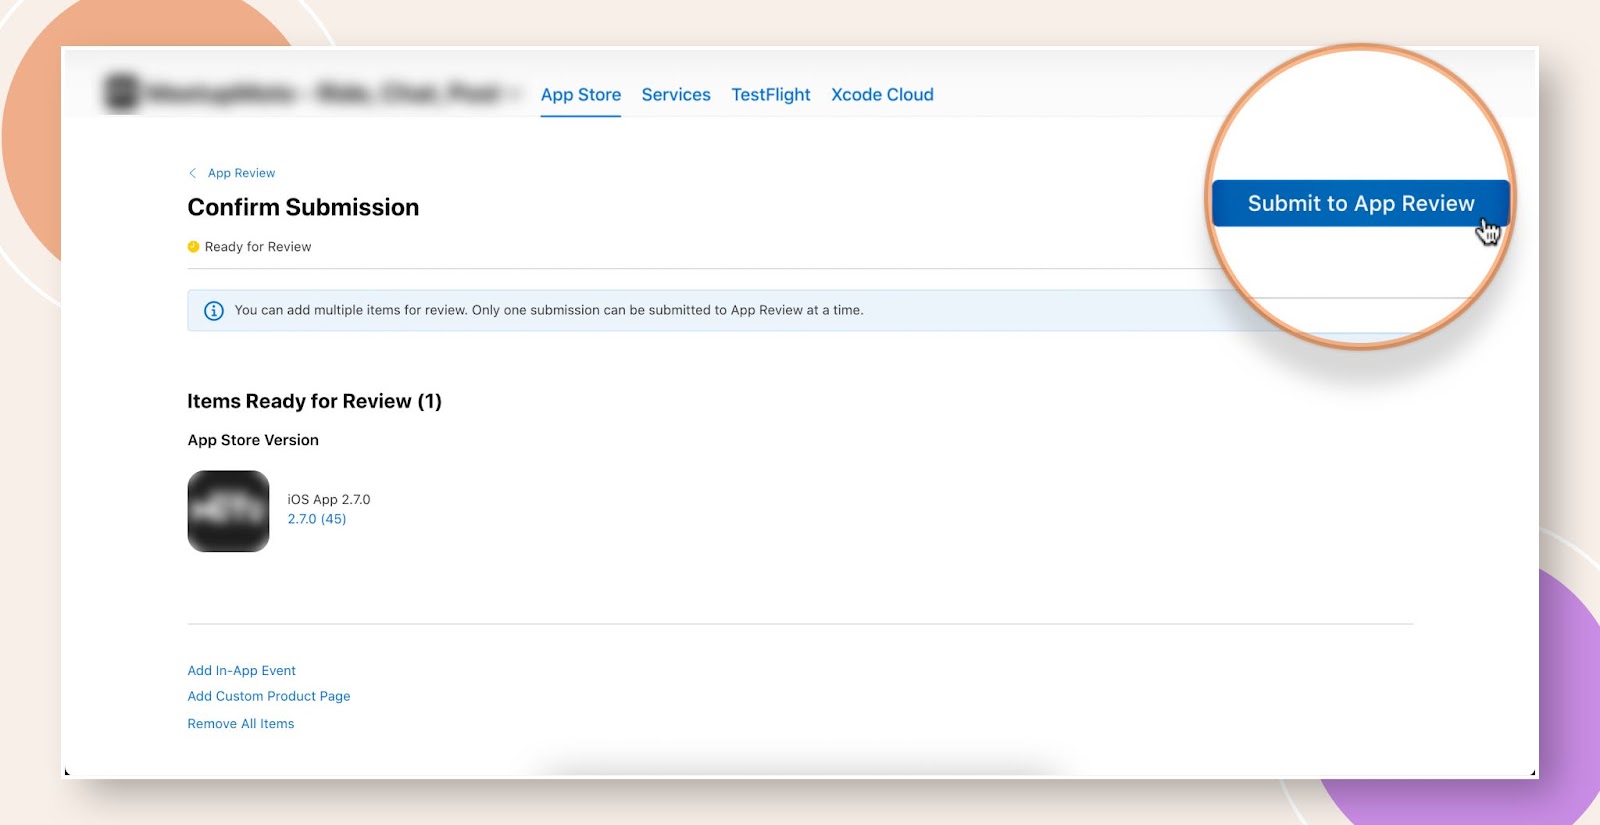Select the Confirm Submission heading
1600x825 pixels.
pos(303,207)
